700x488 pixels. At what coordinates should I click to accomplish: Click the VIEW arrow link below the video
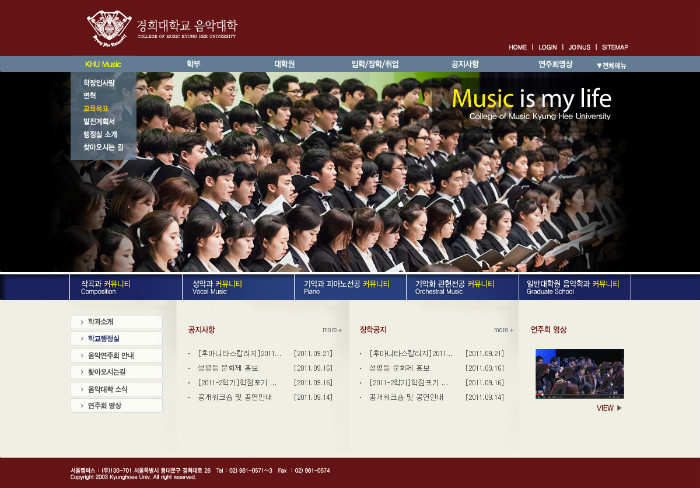coord(609,408)
